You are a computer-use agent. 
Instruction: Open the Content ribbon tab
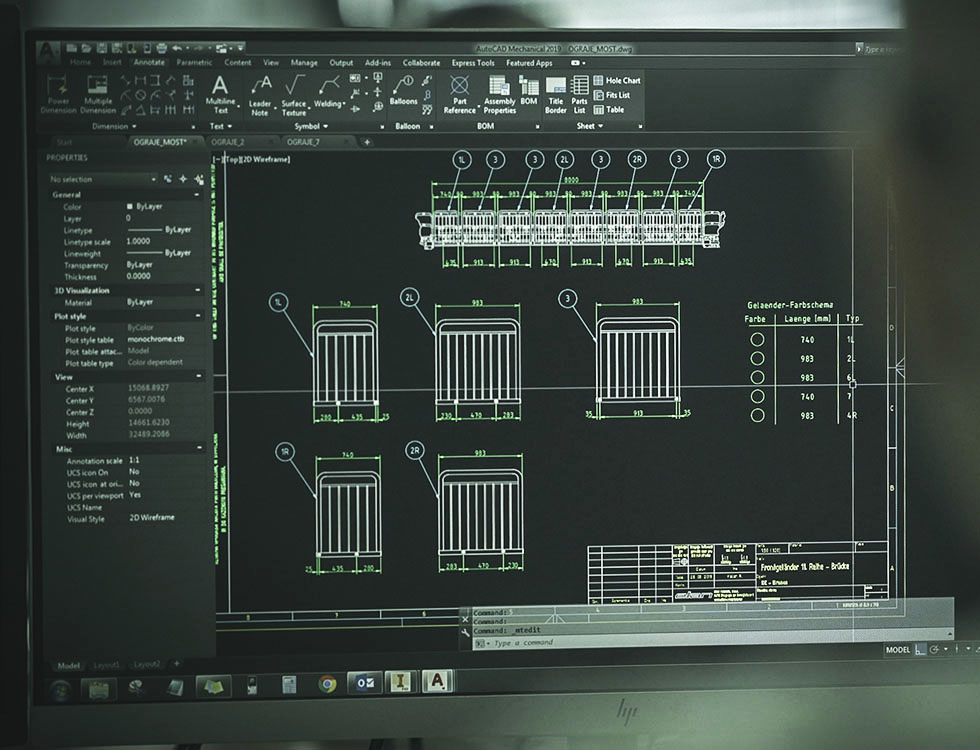tap(238, 62)
